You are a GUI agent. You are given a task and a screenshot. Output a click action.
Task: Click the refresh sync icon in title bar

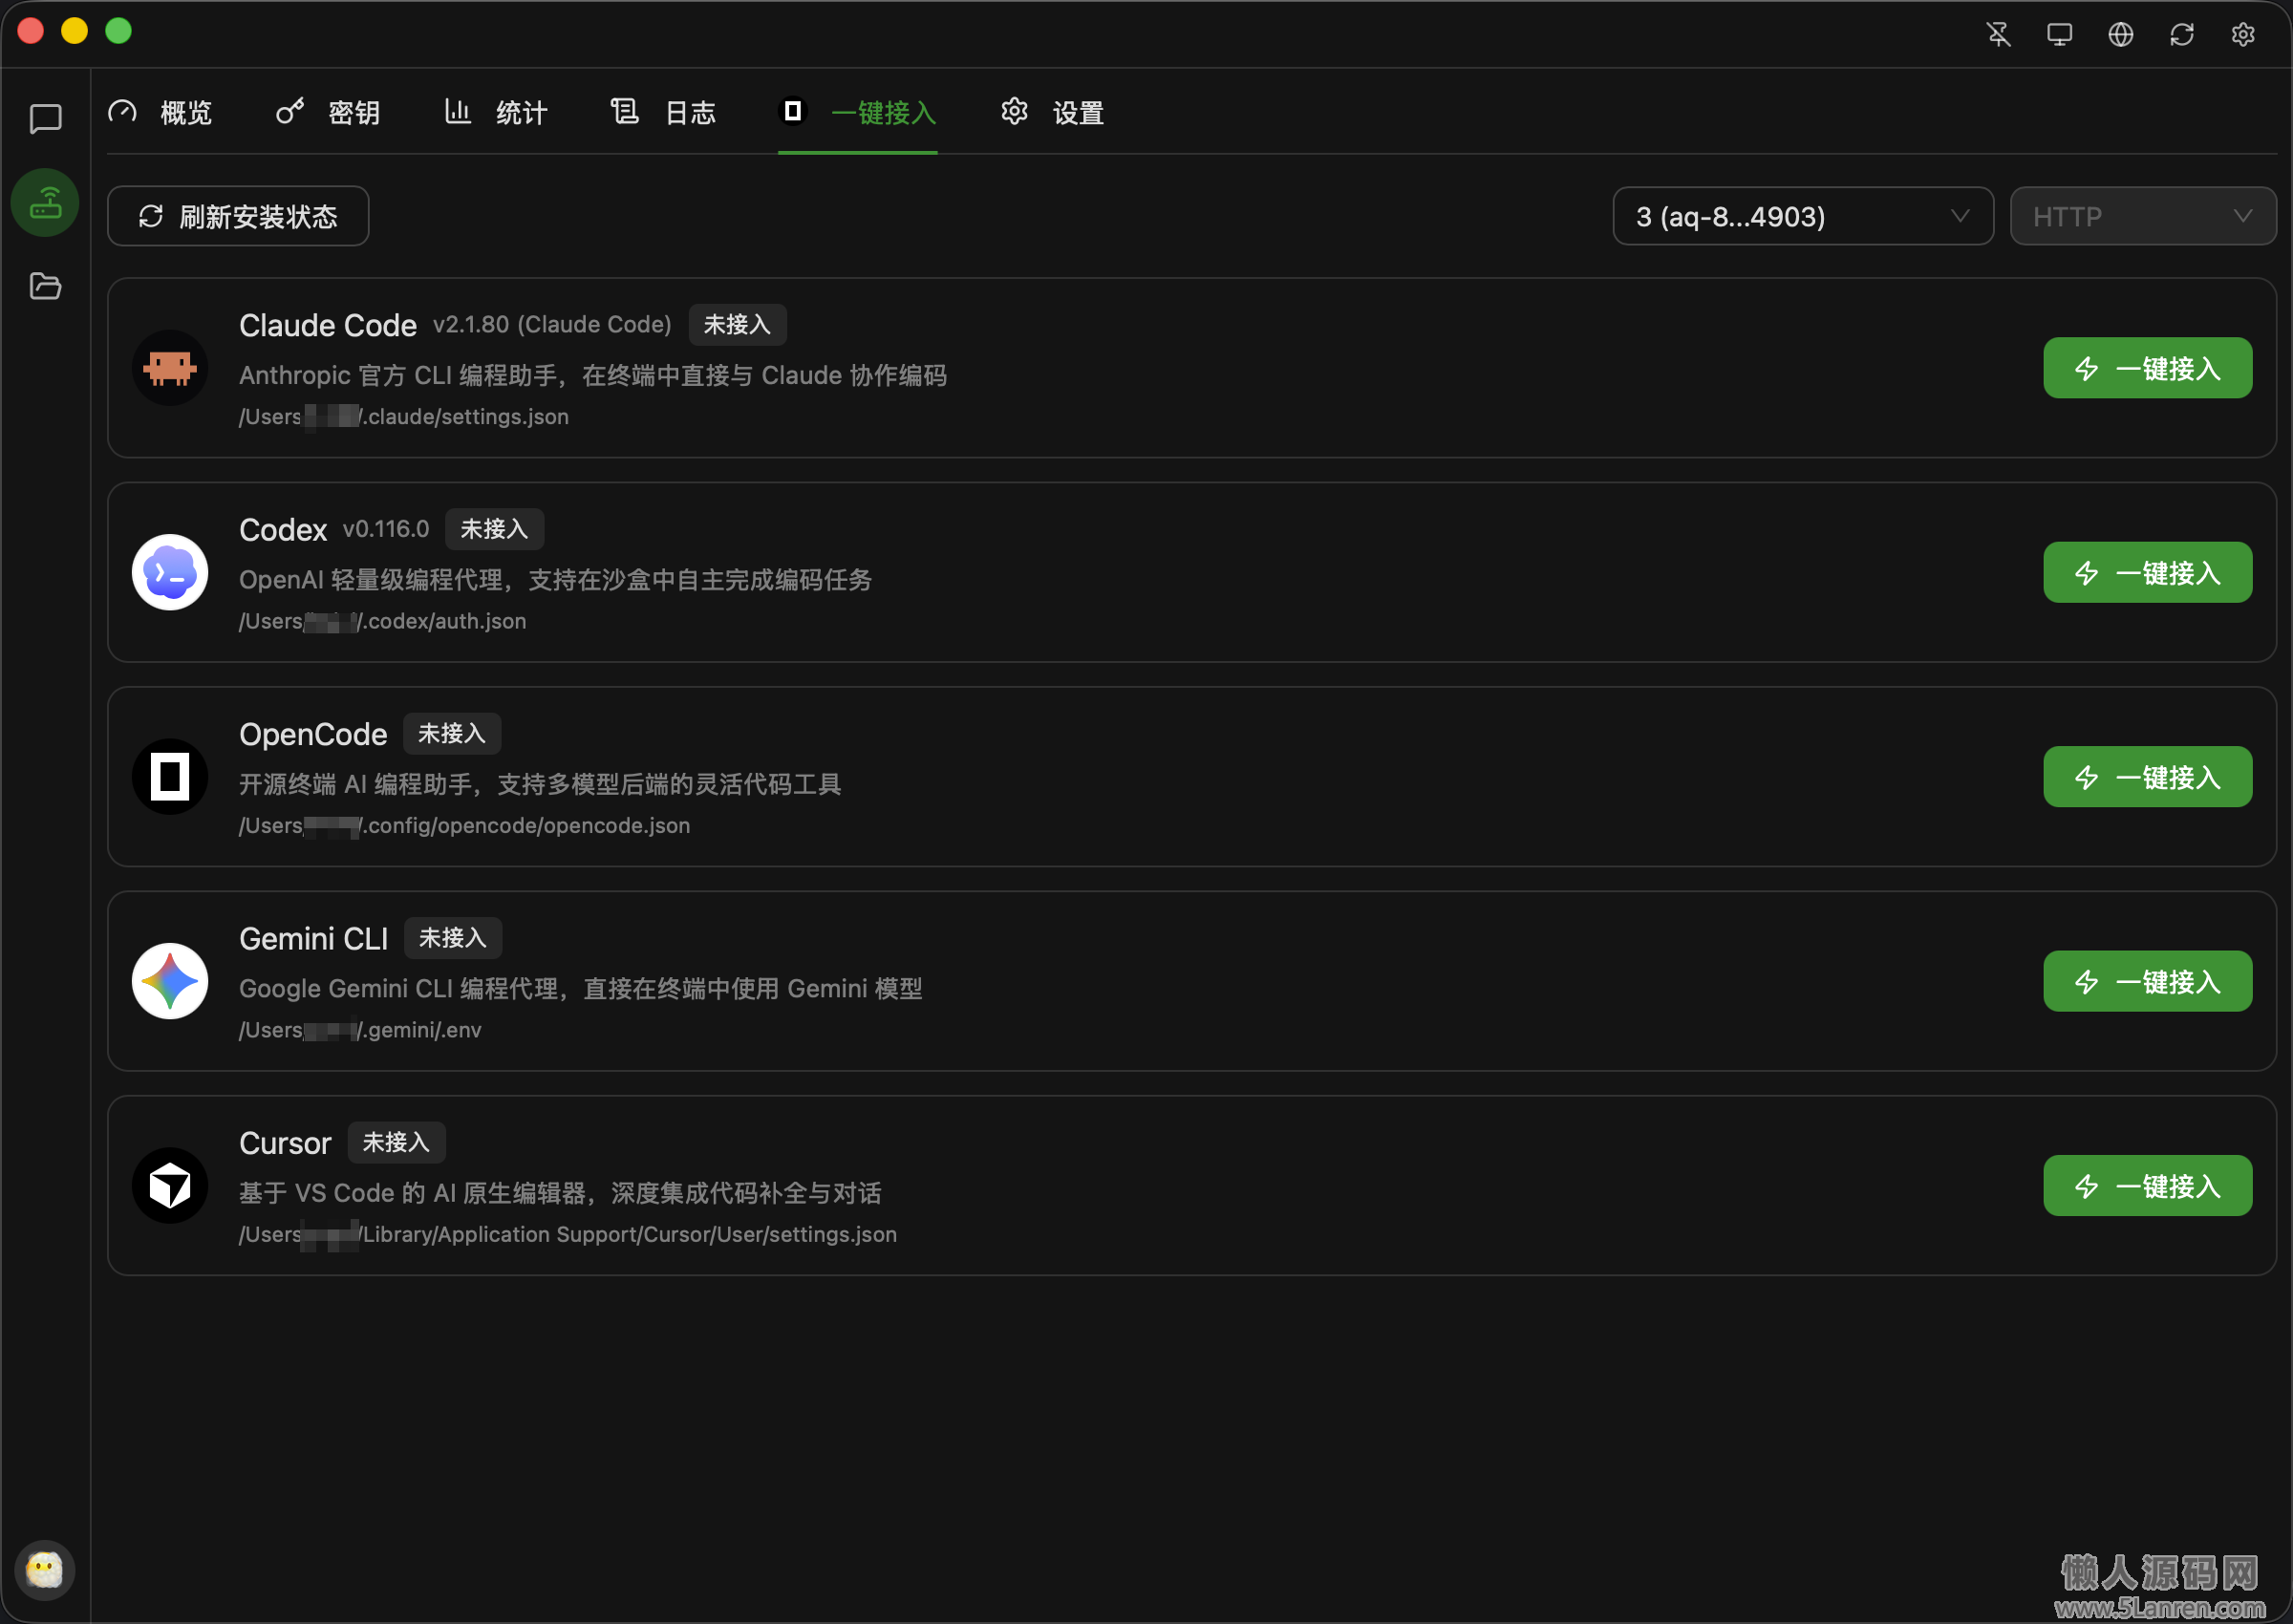pos(2181,34)
